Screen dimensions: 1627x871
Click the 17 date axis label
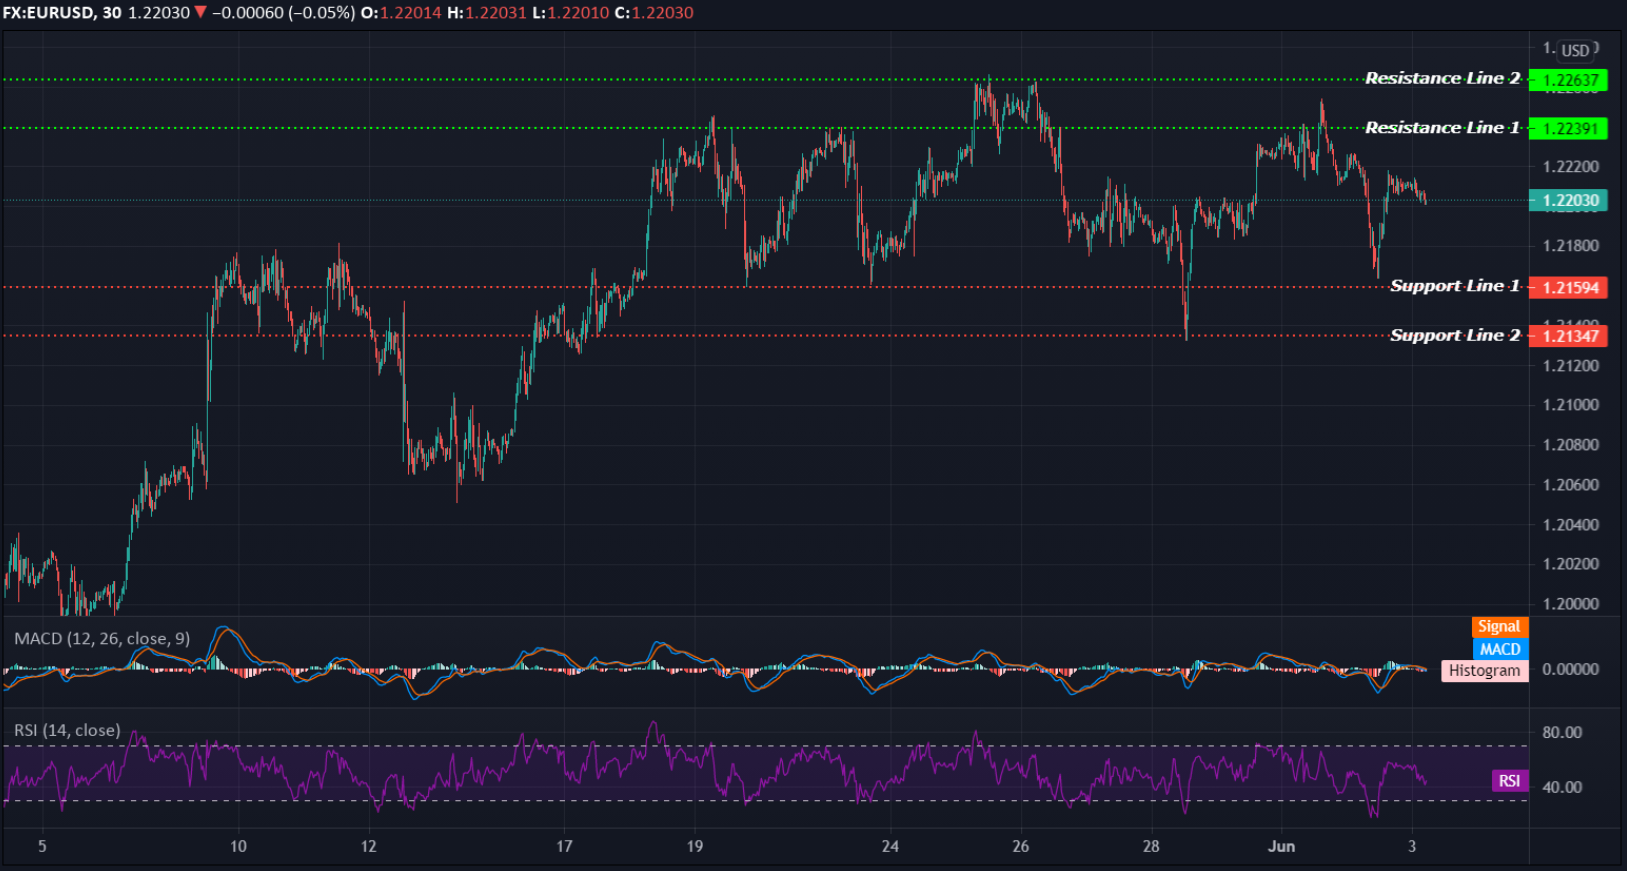click(x=564, y=846)
